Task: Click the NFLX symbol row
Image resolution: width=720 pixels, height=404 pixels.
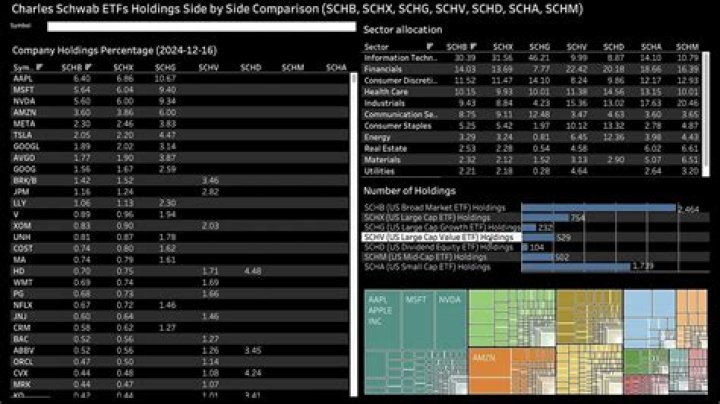Action: point(179,305)
